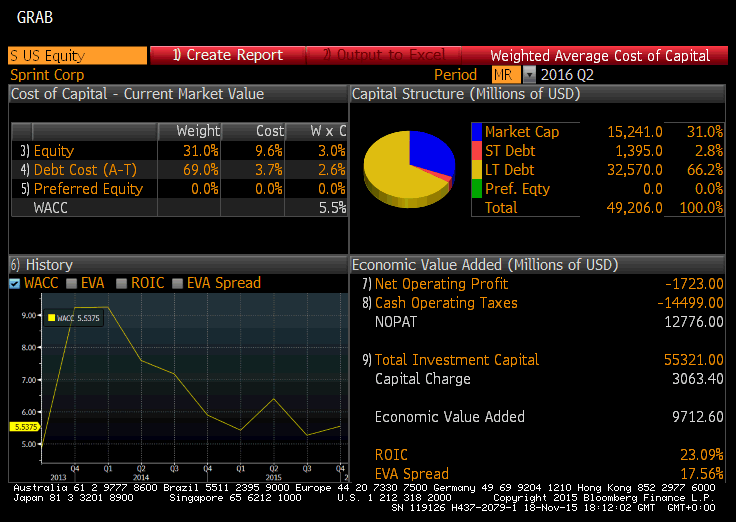Click the Cost of Capital panel header
Screen dimensions: 736x522
pyautogui.click(x=178, y=94)
